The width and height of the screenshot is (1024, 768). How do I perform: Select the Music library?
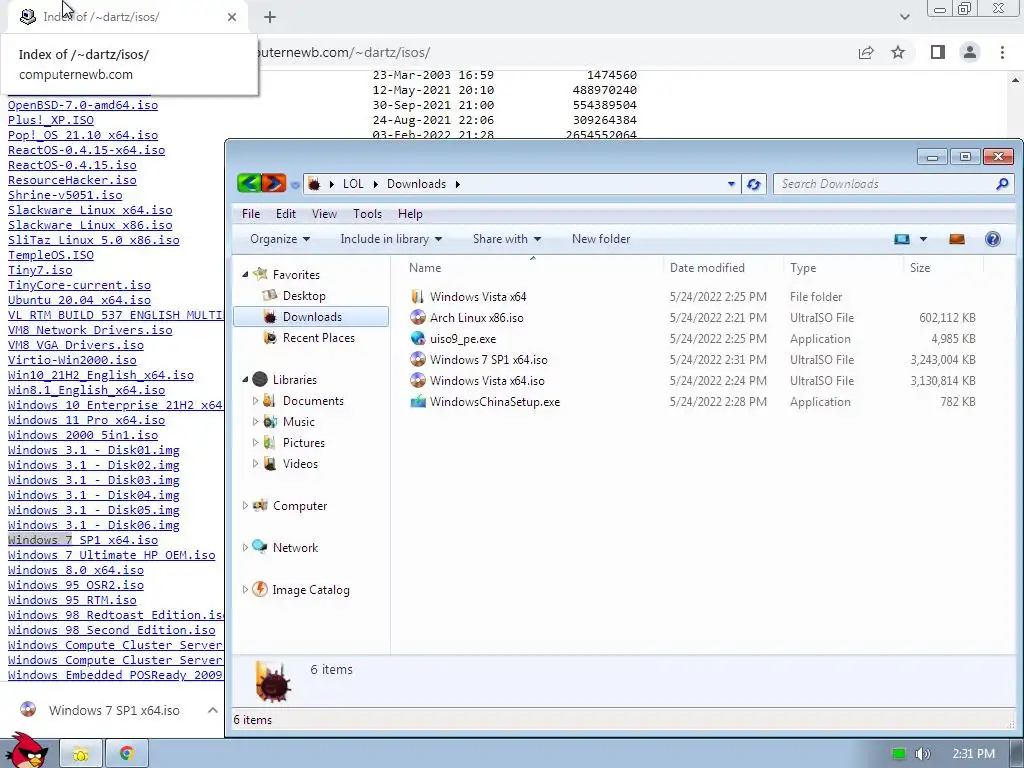pos(298,422)
